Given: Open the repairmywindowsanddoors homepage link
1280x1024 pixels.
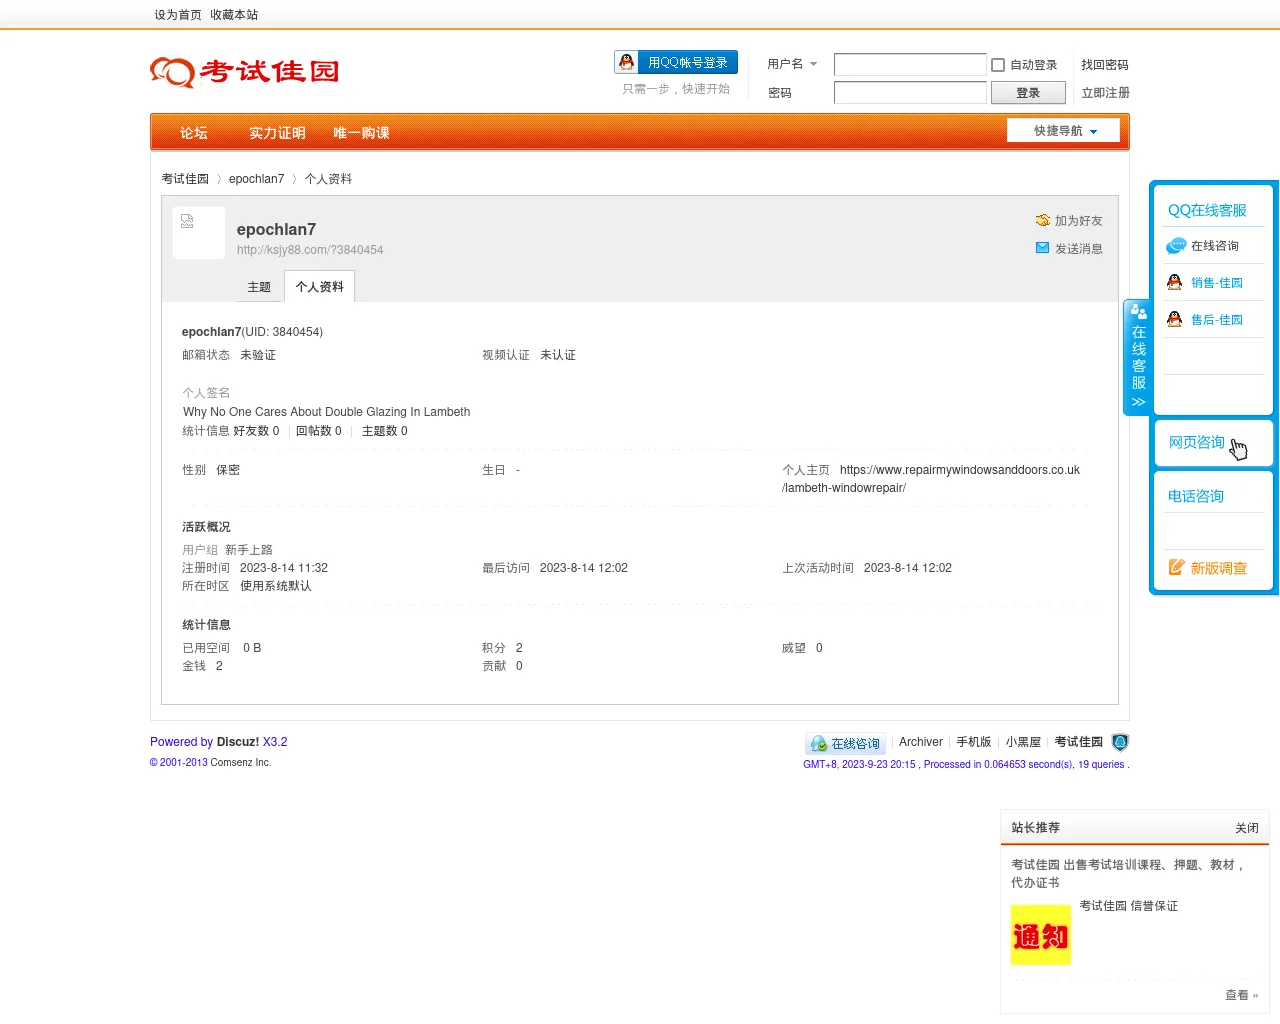Looking at the screenshot, I should pyautogui.click(x=931, y=479).
